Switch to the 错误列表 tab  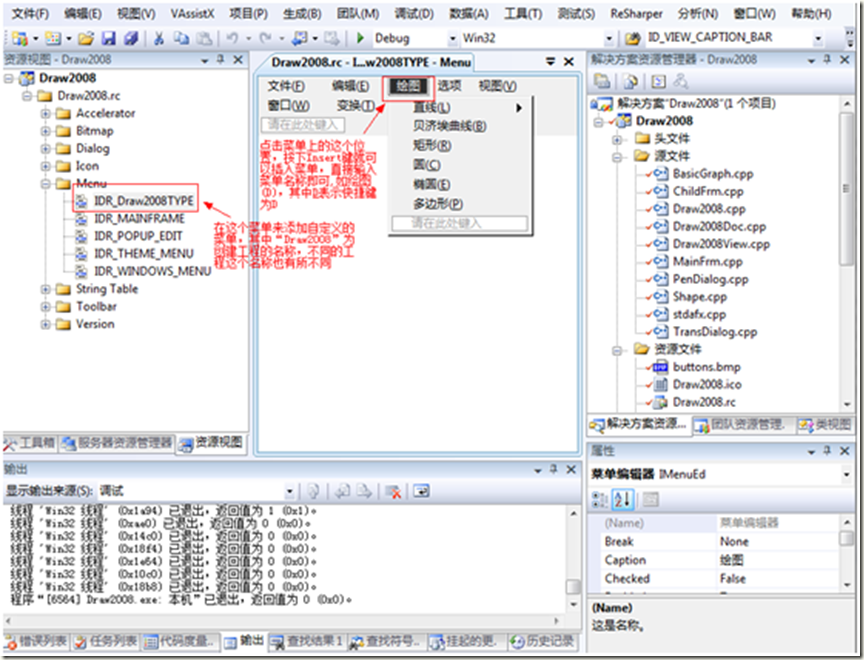click(x=35, y=641)
